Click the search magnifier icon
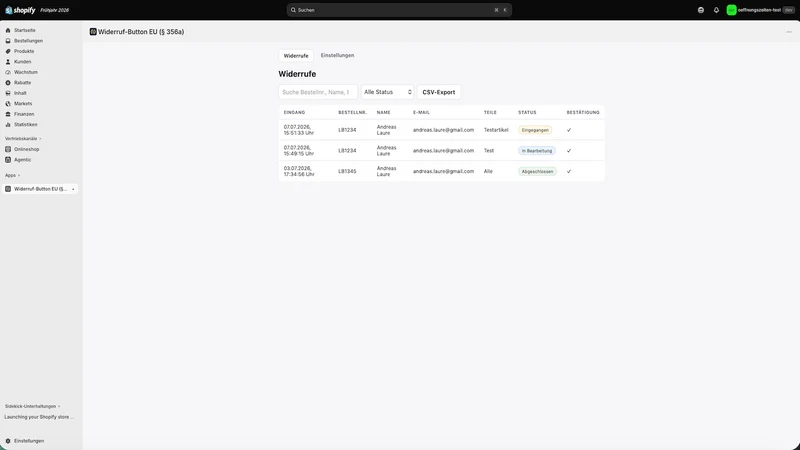Viewport: 800px width, 450px height. (293, 10)
